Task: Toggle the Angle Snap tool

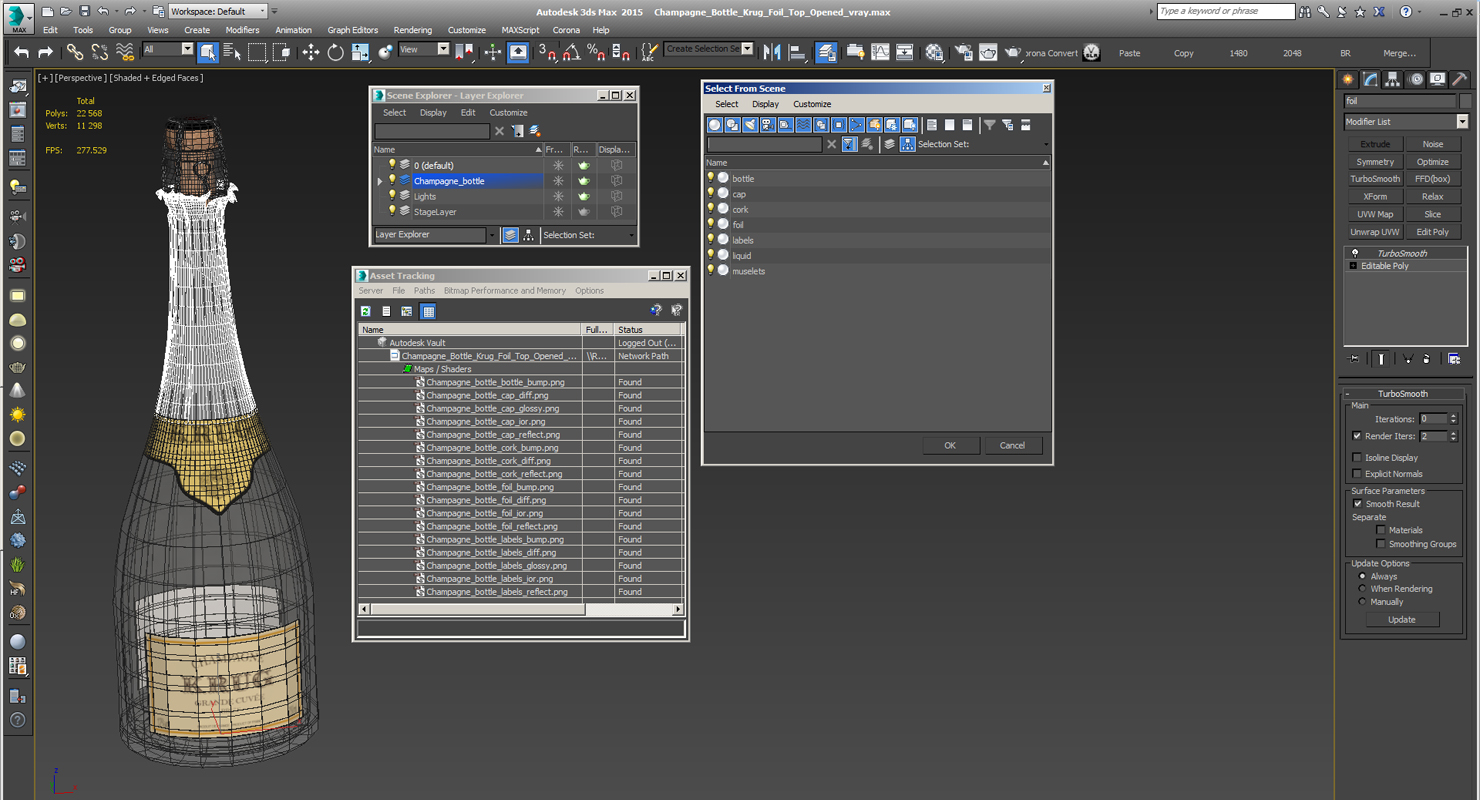Action: click(x=571, y=52)
